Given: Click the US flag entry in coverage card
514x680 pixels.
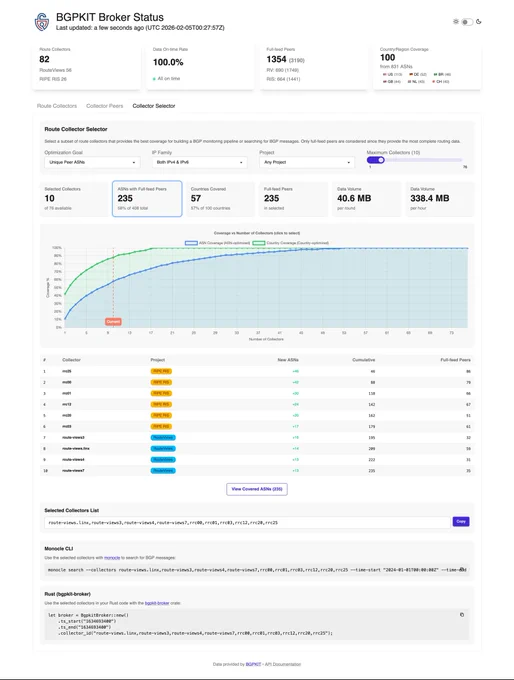Looking at the screenshot, I should tap(392, 75).
